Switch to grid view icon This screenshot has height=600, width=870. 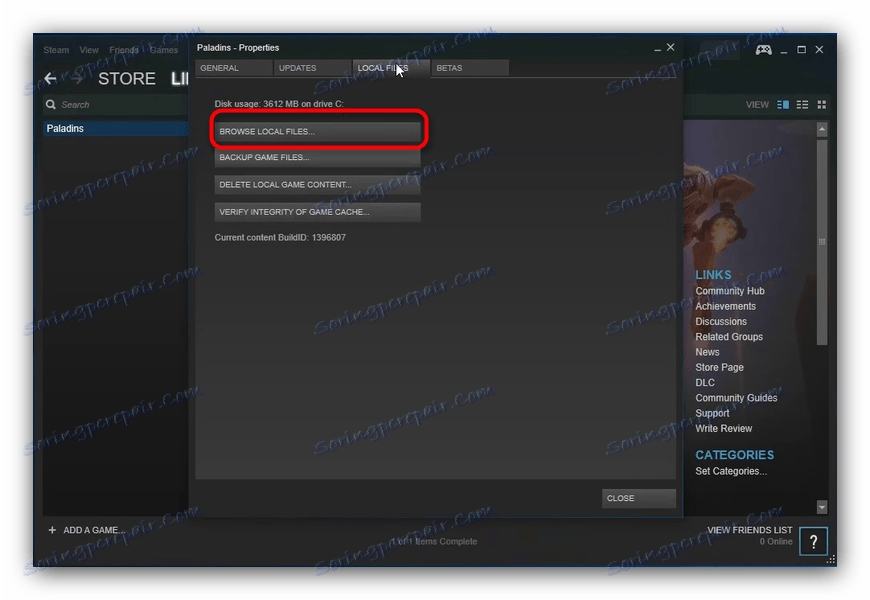[x=822, y=104]
